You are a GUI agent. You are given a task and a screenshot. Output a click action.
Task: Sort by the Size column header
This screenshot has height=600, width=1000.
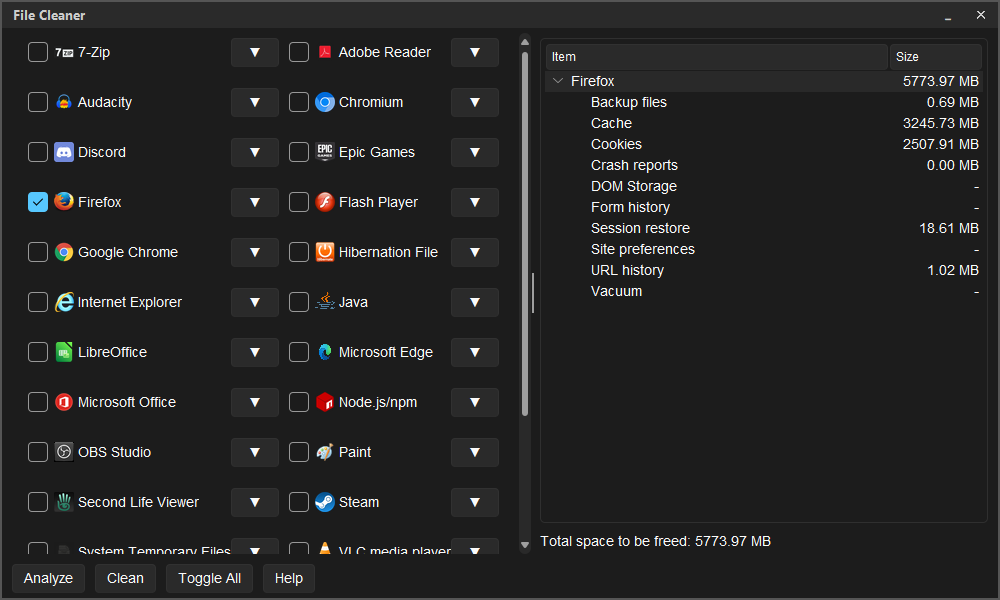click(935, 57)
